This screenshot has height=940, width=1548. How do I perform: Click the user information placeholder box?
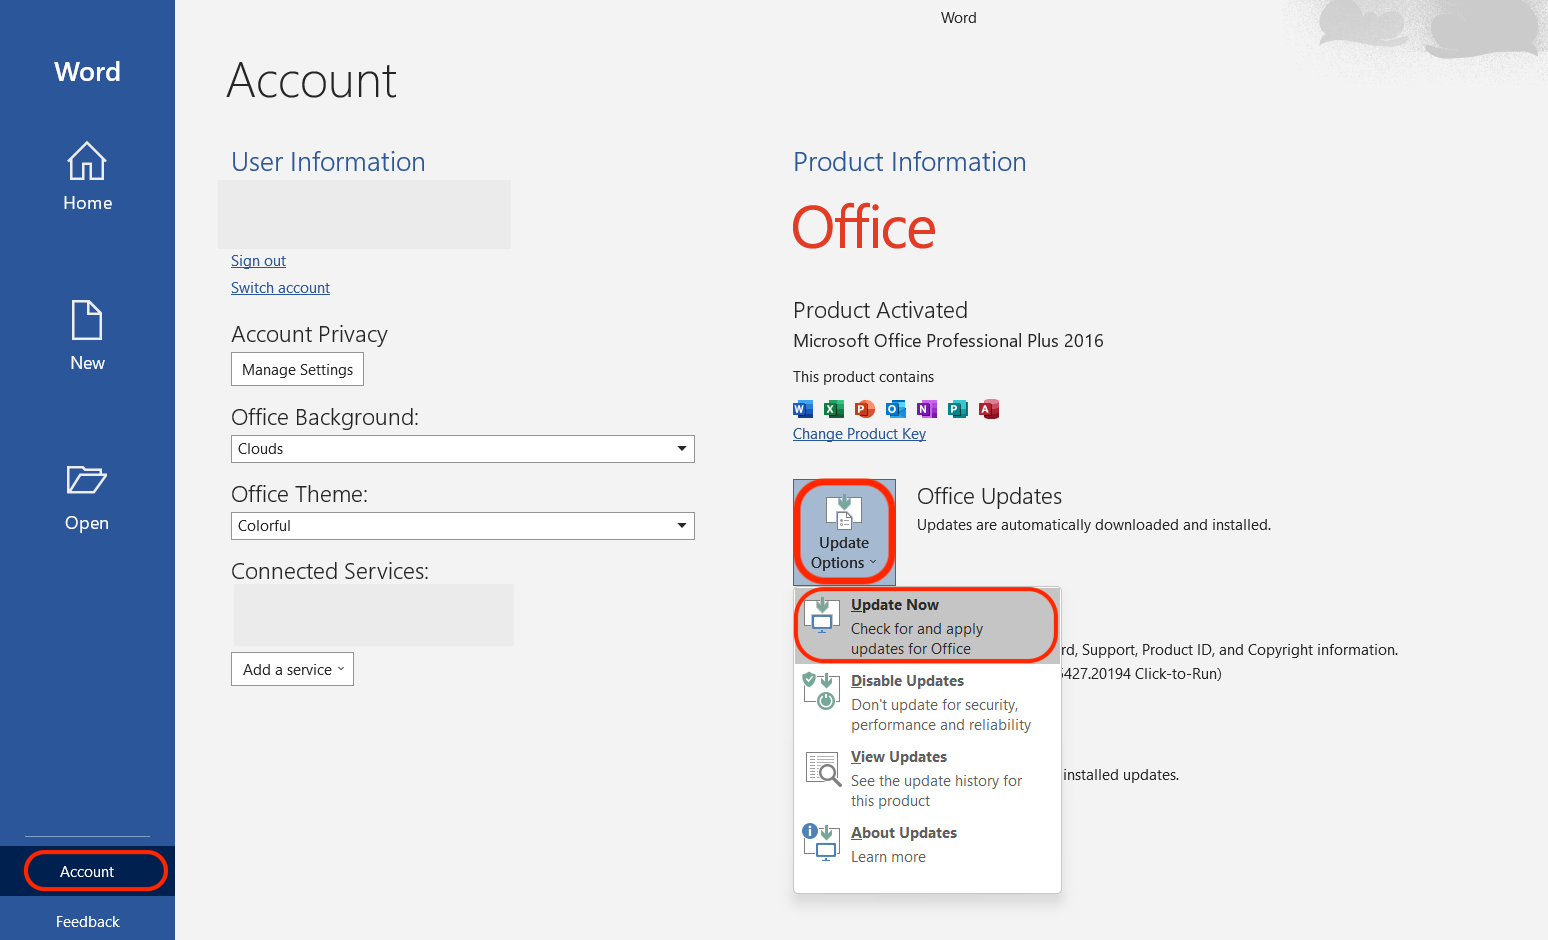[x=364, y=214]
